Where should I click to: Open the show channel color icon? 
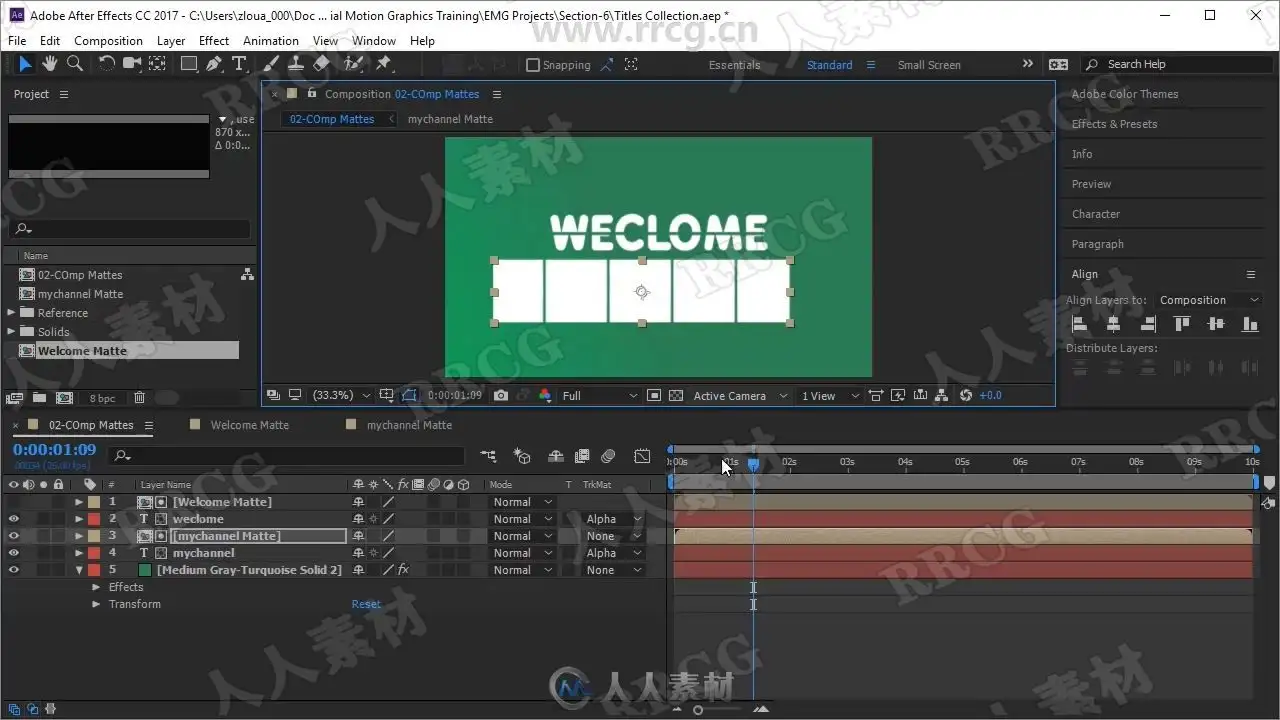pos(545,396)
